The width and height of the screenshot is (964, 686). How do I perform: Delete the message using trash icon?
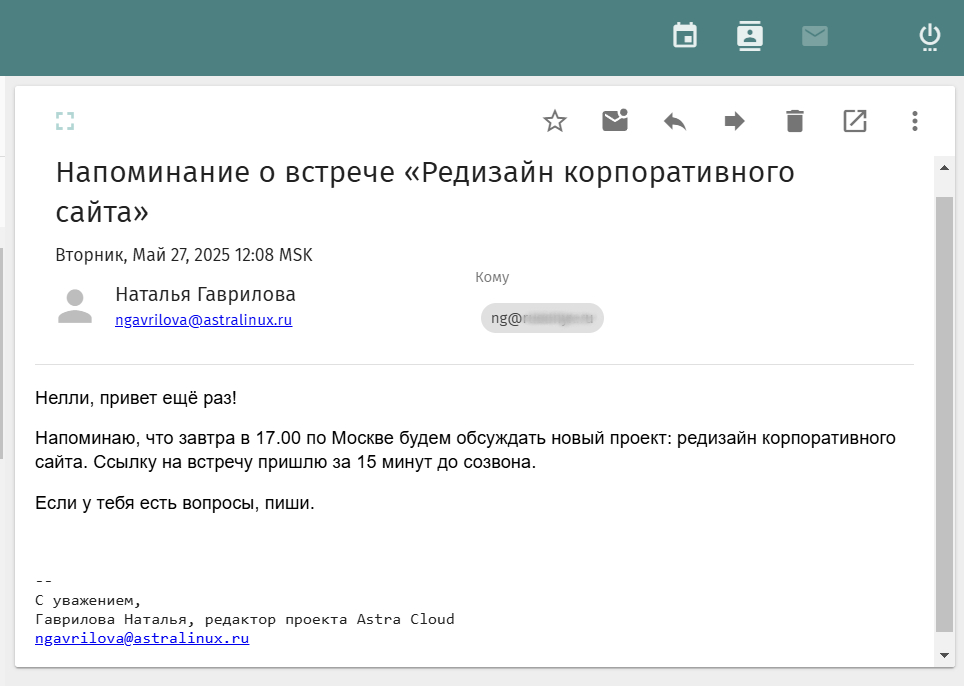(795, 121)
